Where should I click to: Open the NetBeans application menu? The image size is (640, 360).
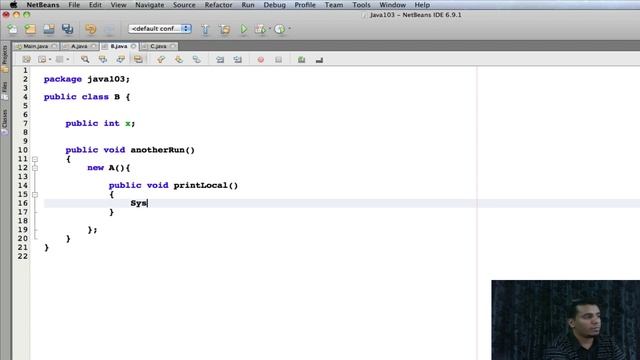(43, 5)
